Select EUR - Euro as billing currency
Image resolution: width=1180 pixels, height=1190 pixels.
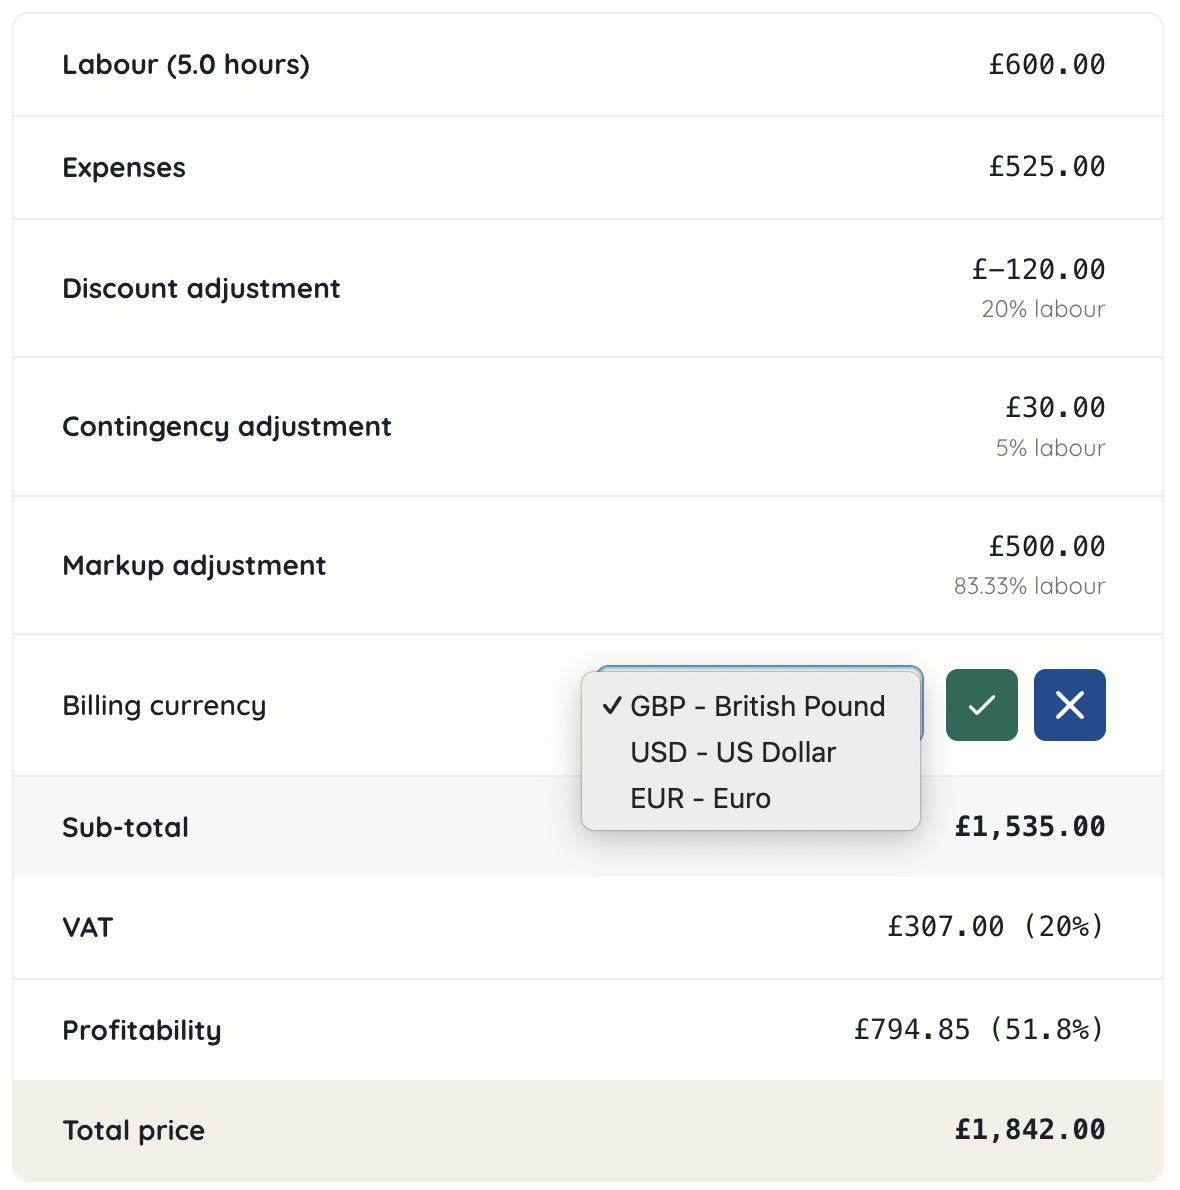(700, 798)
